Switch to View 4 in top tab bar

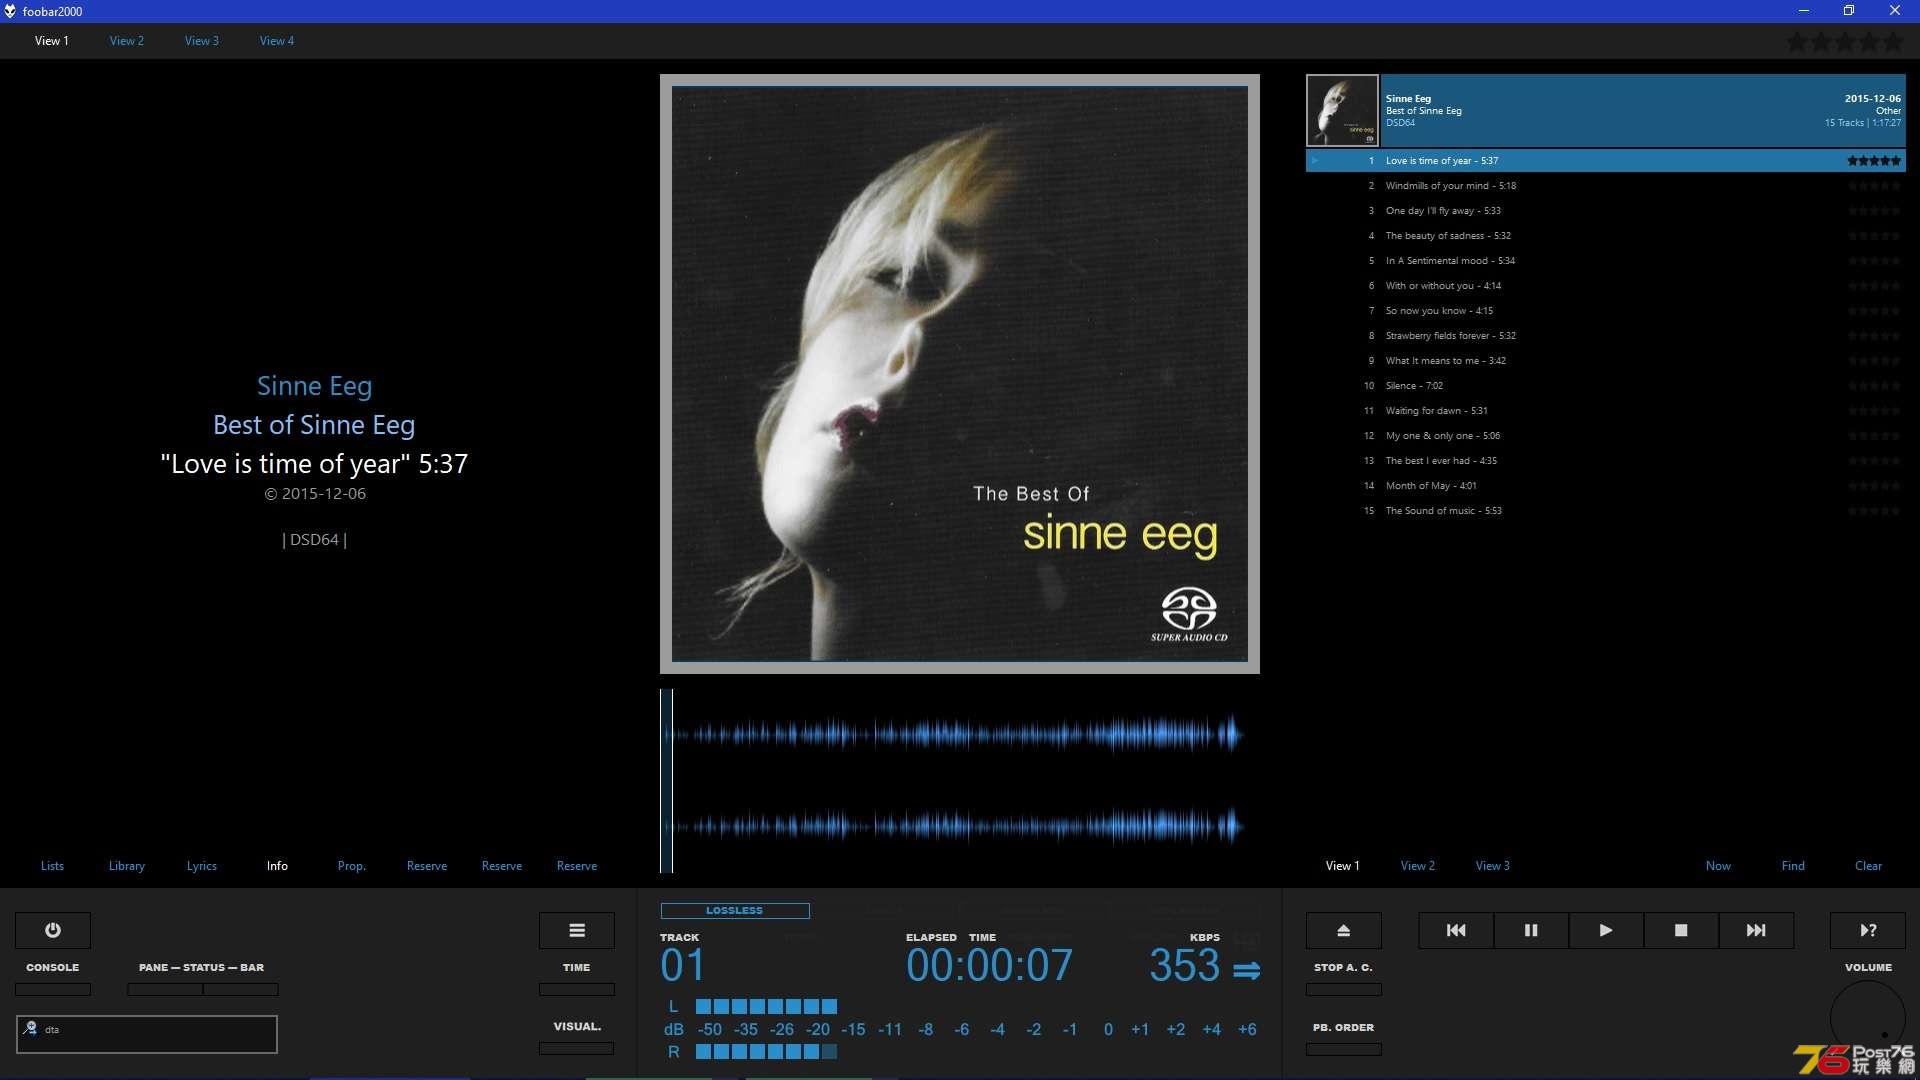(277, 41)
